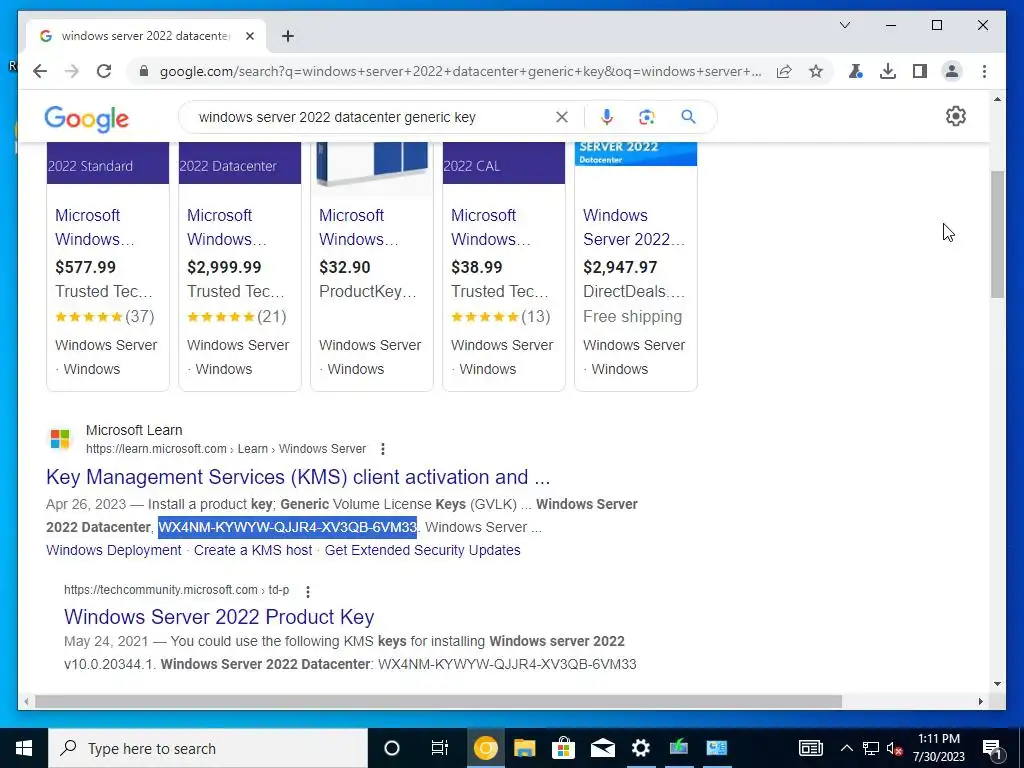1024x768 pixels.
Task: Open the Create a KMS host sitelink
Action: coord(253,550)
